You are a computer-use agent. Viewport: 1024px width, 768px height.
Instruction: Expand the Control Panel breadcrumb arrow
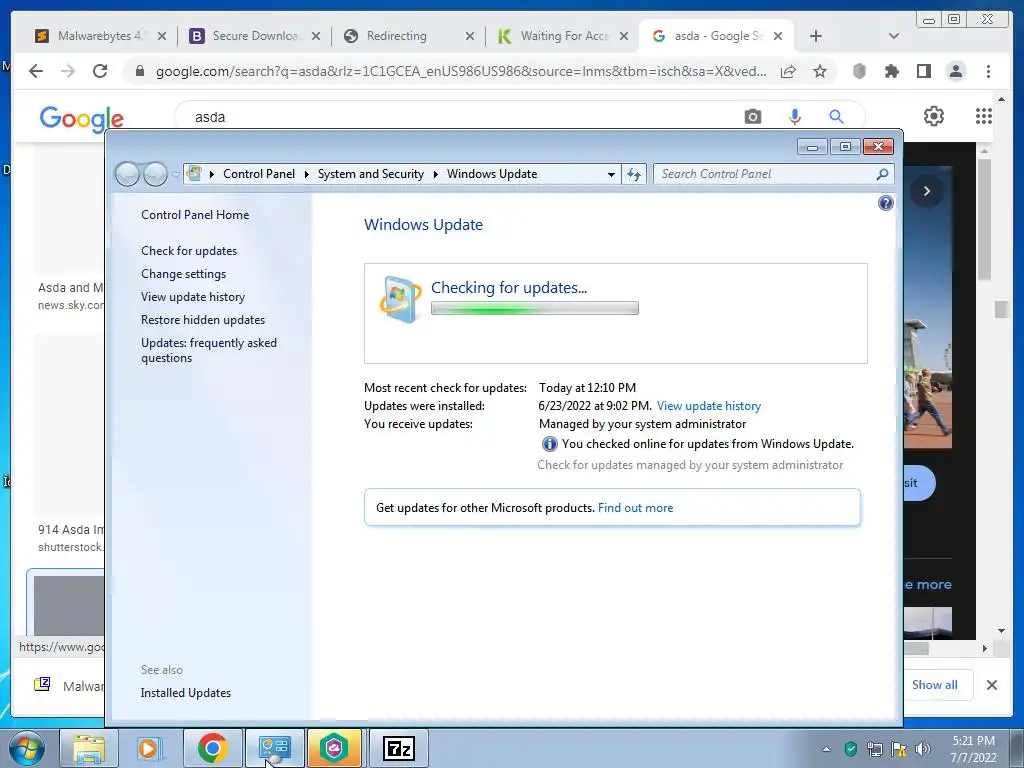point(306,174)
